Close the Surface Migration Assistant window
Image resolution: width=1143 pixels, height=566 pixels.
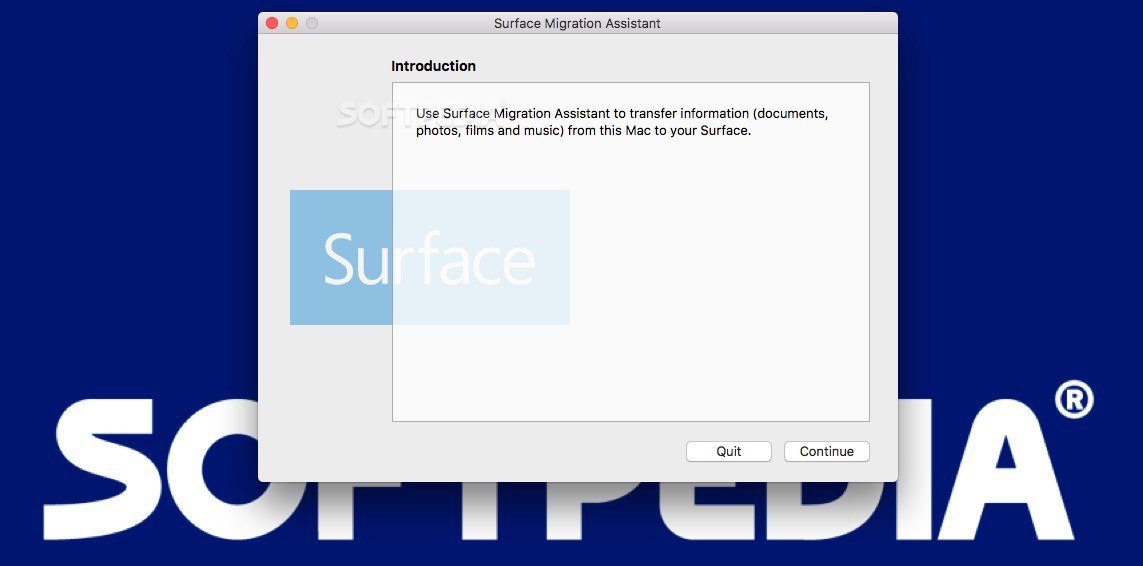coord(272,23)
